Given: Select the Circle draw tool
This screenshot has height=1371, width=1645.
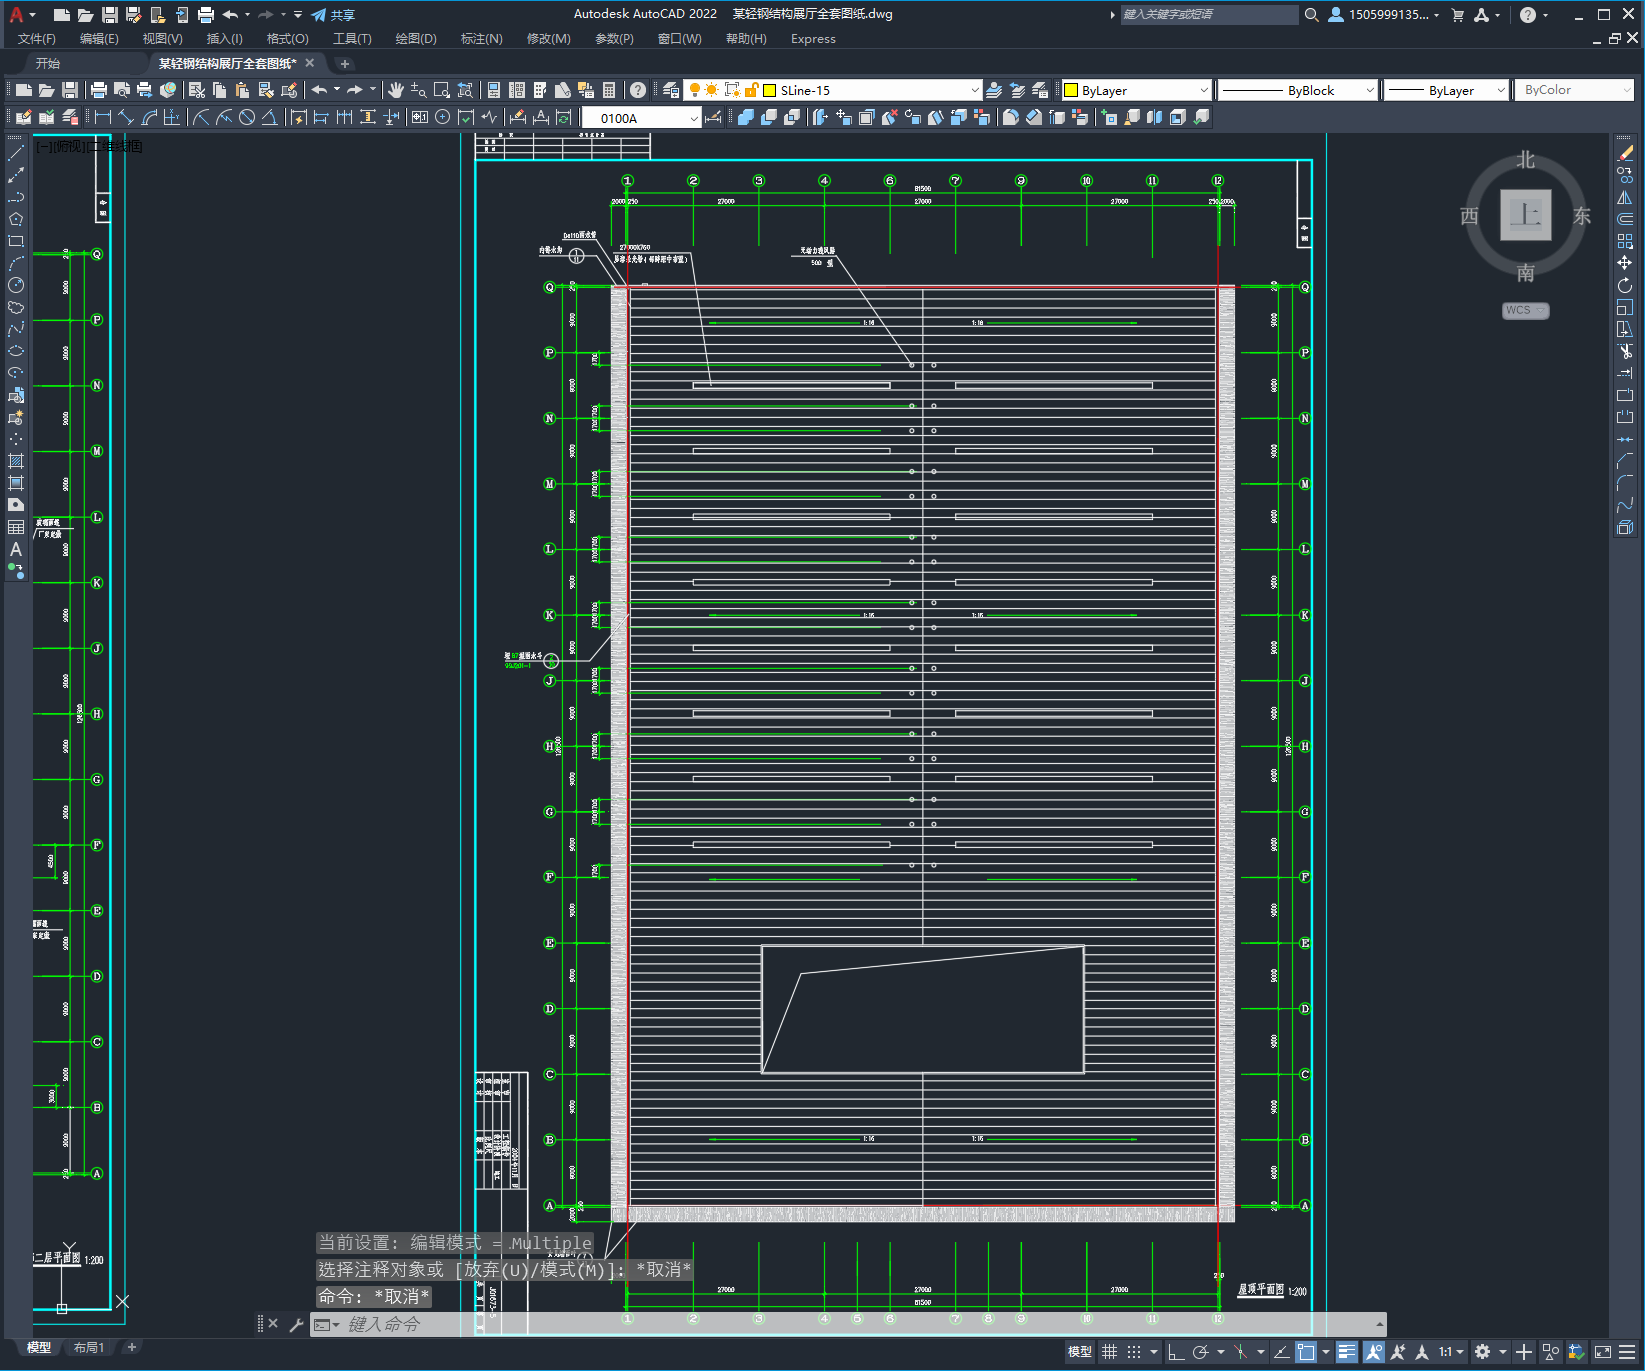Looking at the screenshot, I should [16, 285].
